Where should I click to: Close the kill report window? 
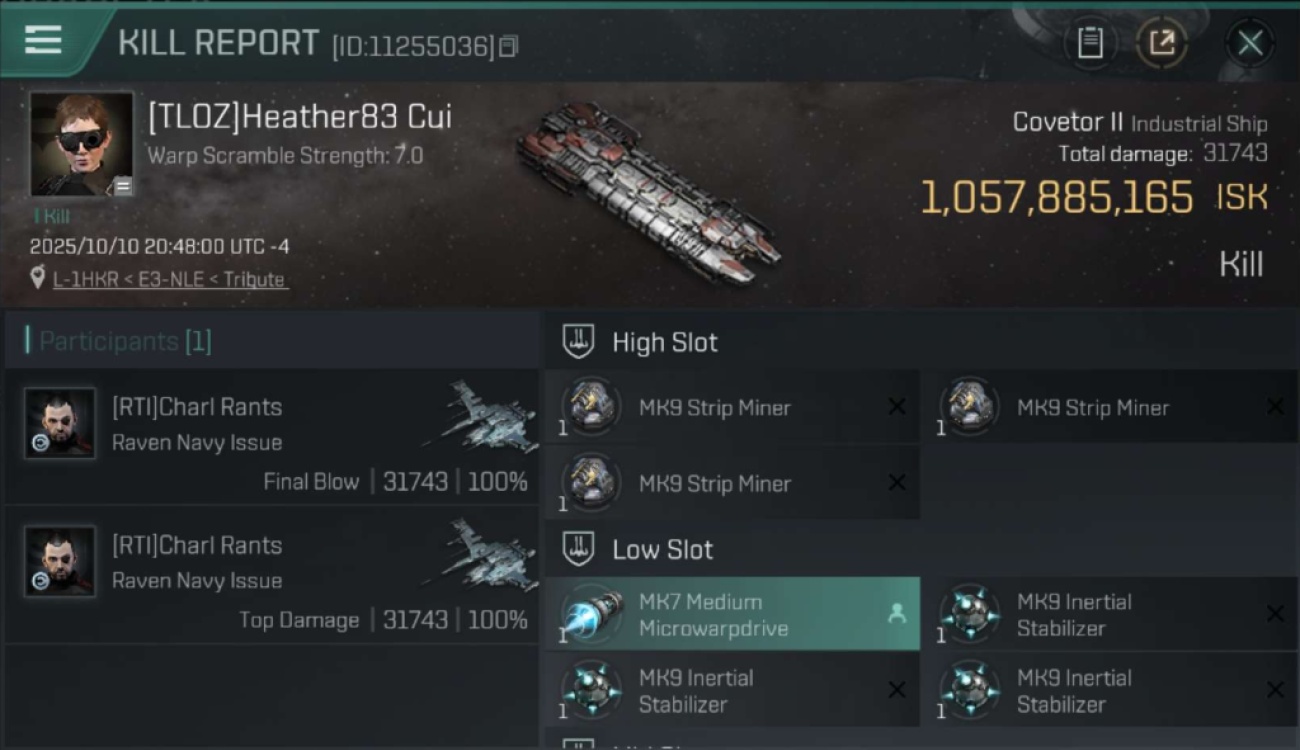1249,43
